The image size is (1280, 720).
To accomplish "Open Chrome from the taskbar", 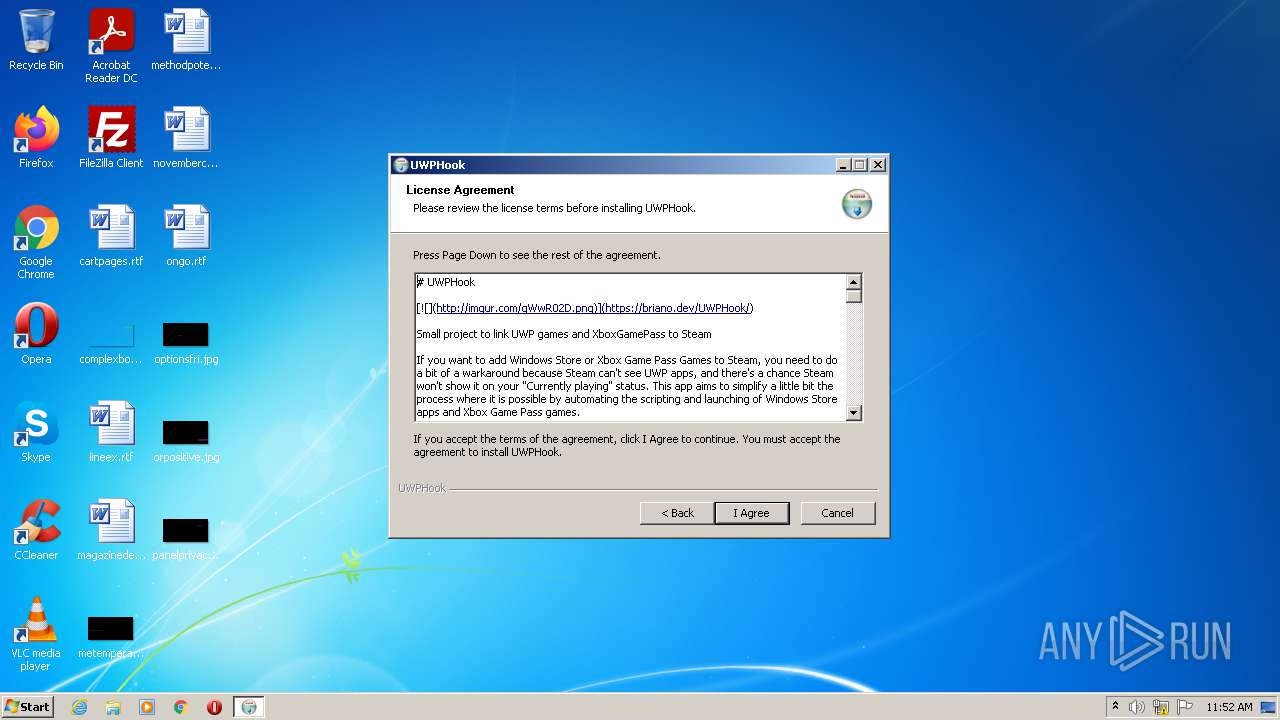I will [181, 707].
